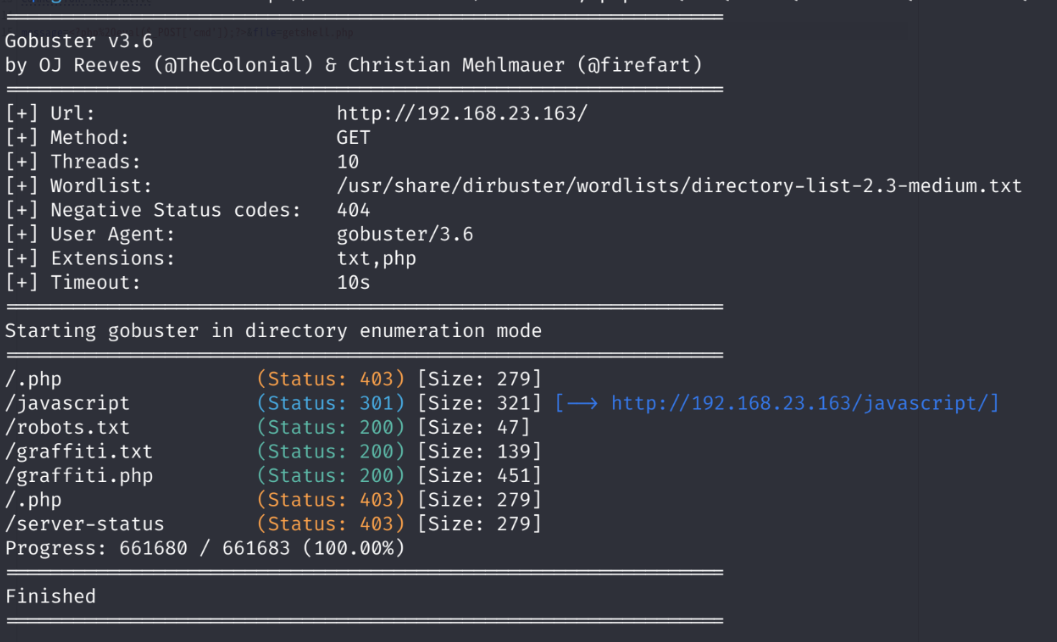
Task: Select the "Size: 321" value
Action: [479, 403]
